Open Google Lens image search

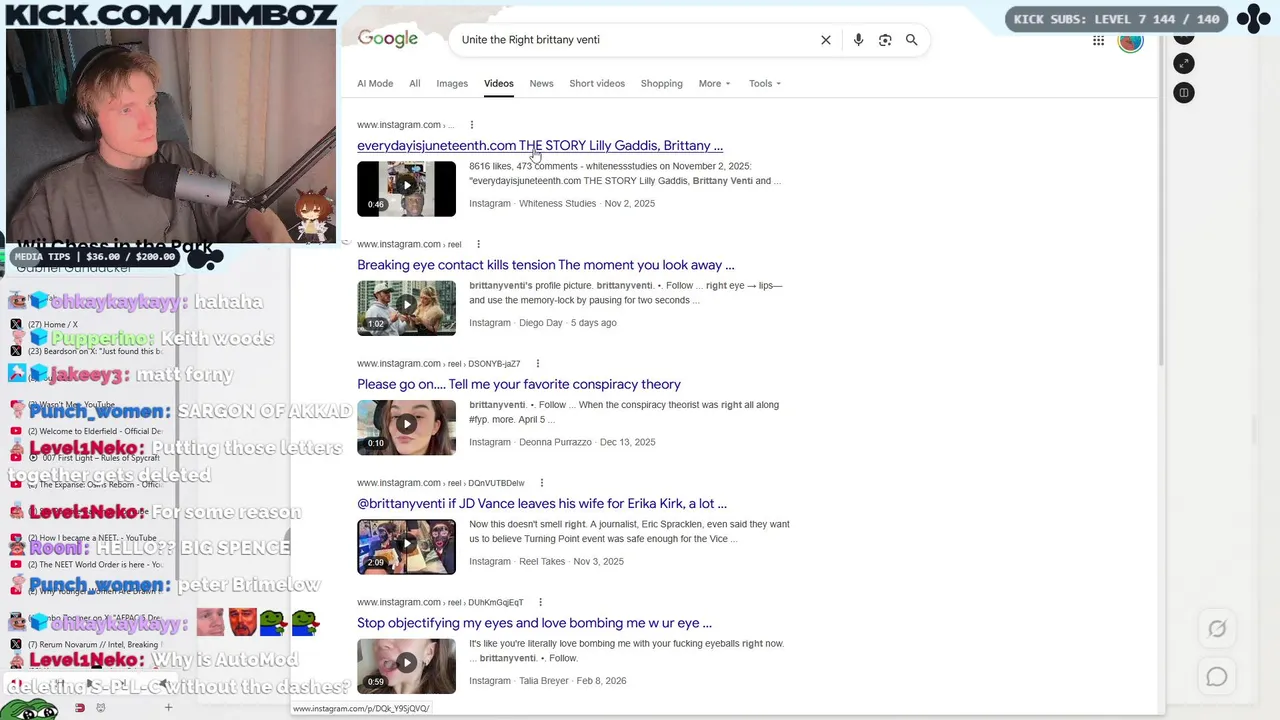(885, 40)
